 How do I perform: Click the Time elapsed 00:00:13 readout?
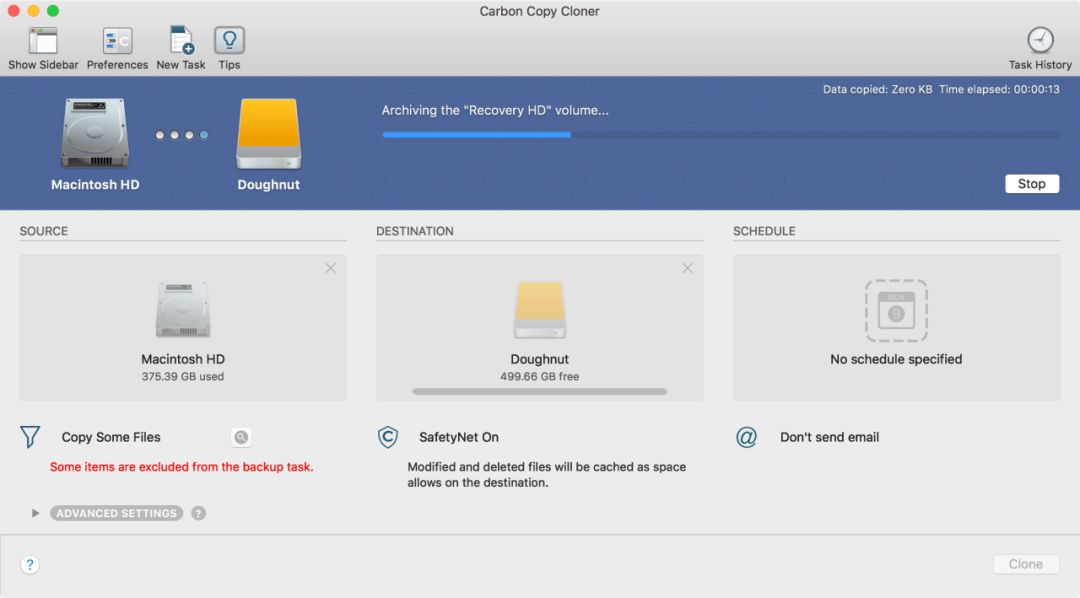pyautogui.click(x=999, y=90)
